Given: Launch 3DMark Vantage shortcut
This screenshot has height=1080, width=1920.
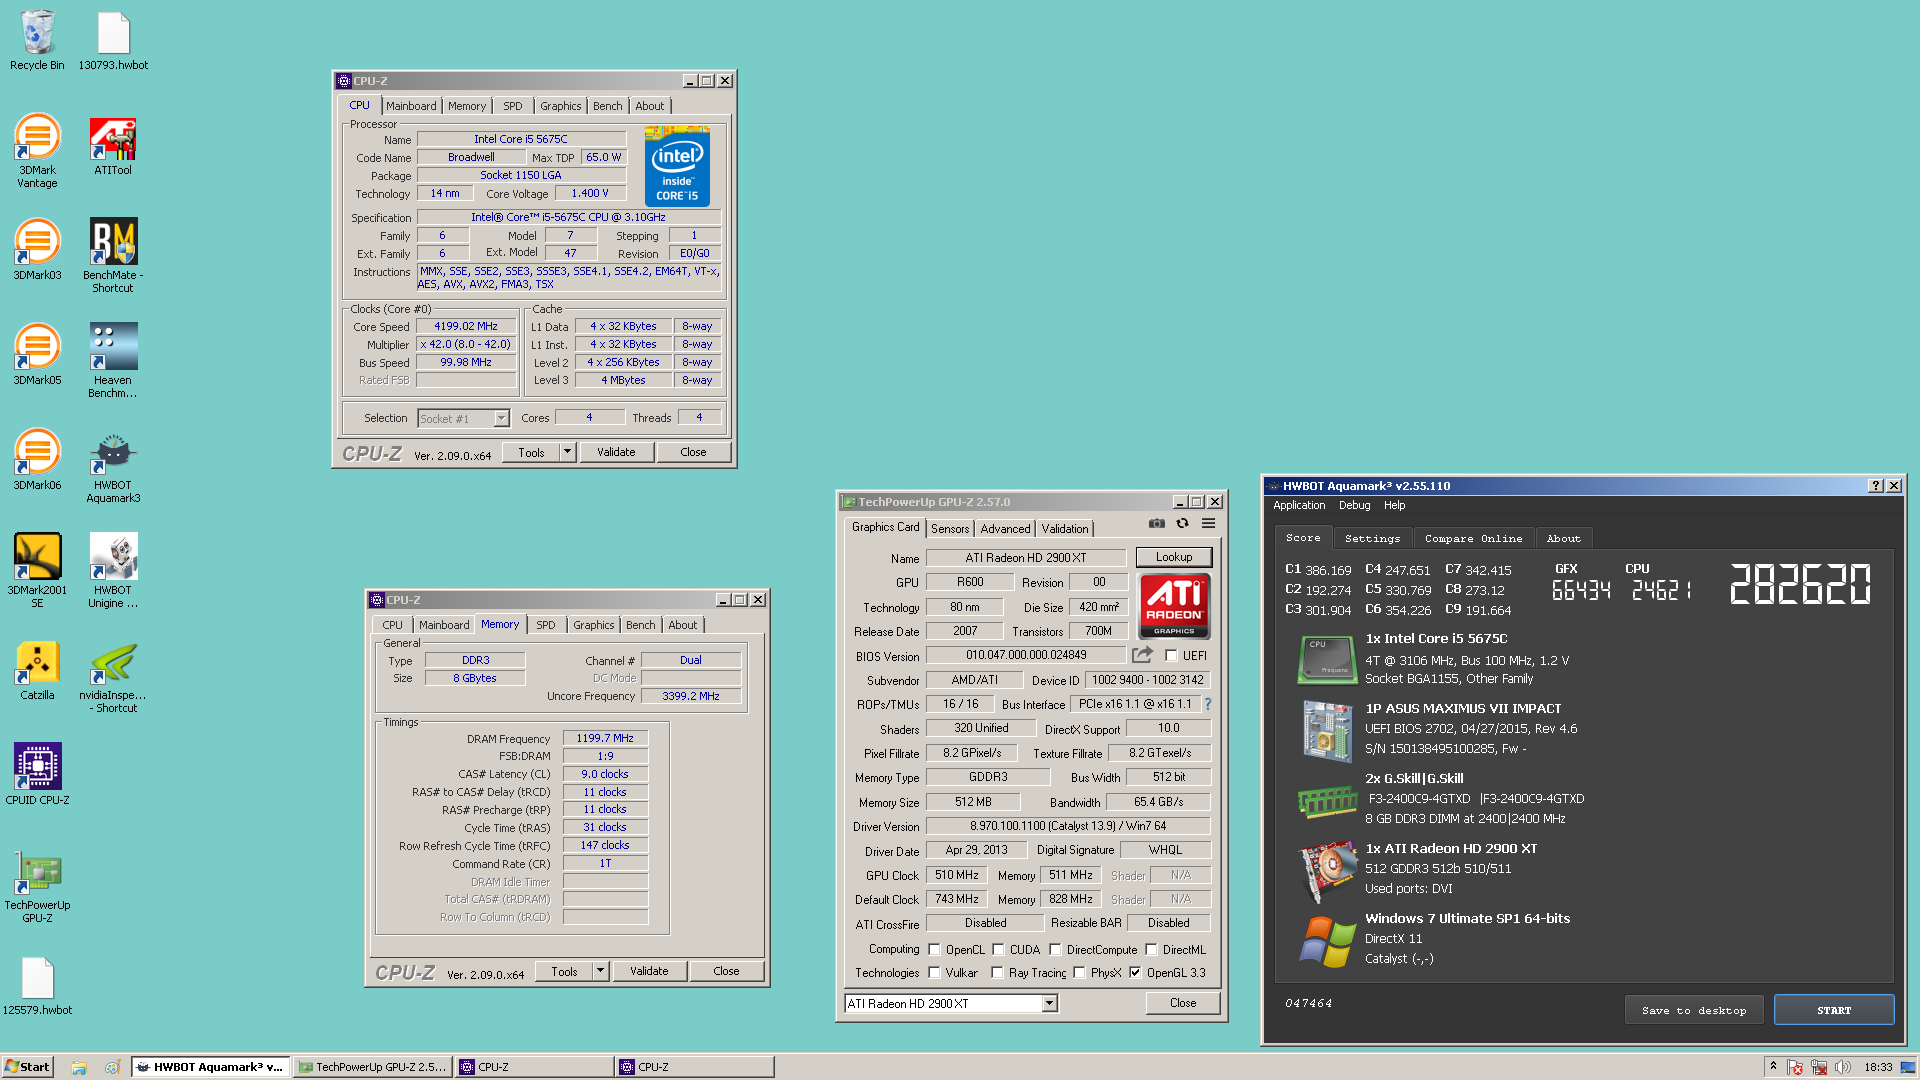Looking at the screenshot, I should point(37,151).
